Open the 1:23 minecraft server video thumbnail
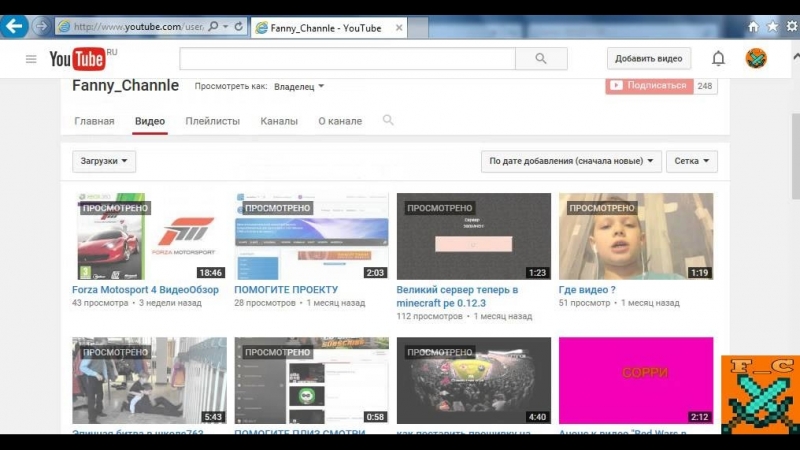800x450 pixels. pos(473,236)
